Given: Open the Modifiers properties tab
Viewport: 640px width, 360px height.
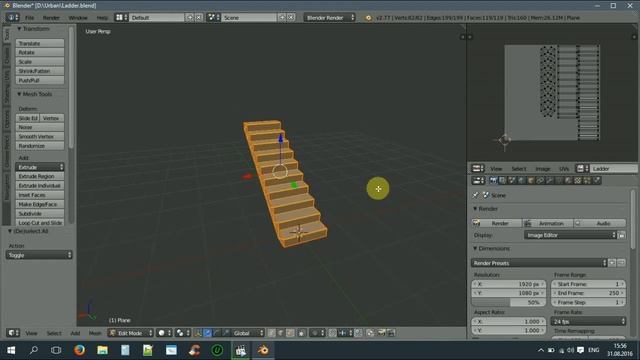Looking at the screenshot, I should click(x=549, y=180).
